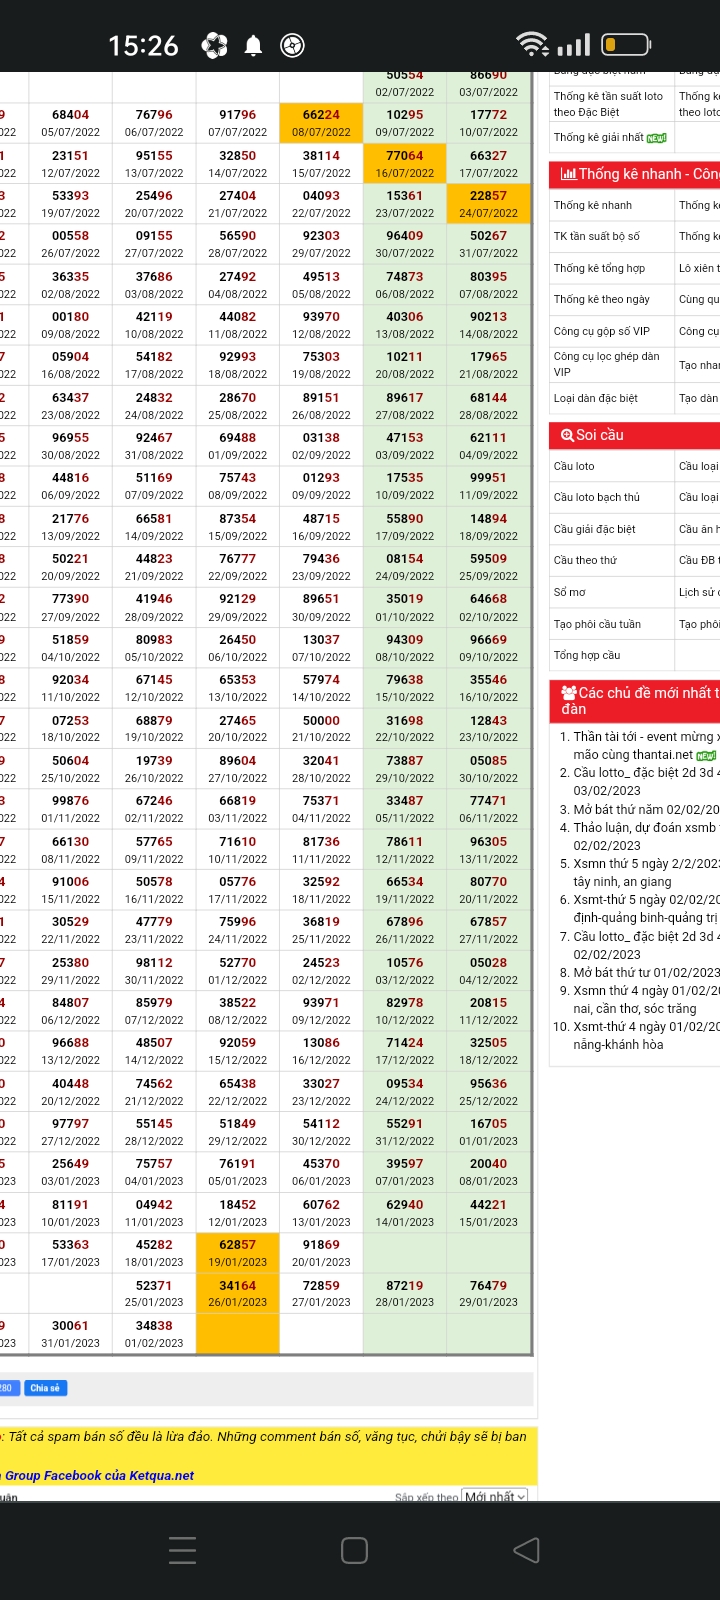Open Thống kê giải nhất link

[598, 137]
